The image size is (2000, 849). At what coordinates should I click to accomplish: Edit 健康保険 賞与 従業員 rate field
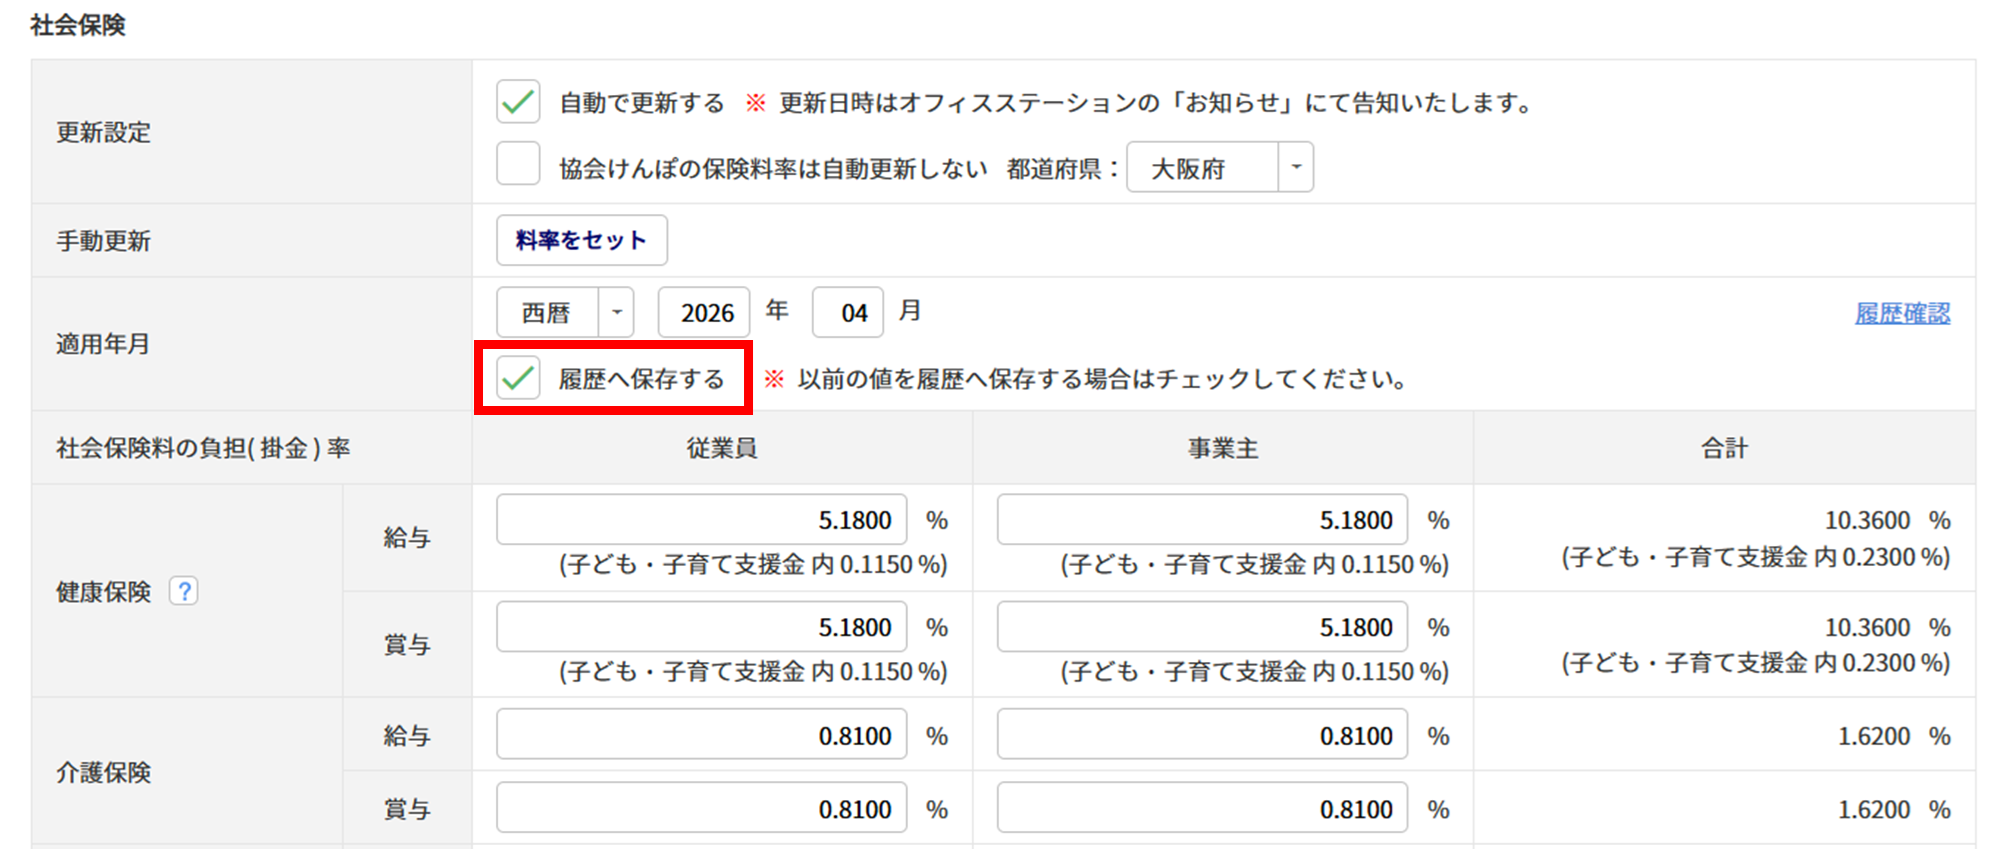(702, 626)
